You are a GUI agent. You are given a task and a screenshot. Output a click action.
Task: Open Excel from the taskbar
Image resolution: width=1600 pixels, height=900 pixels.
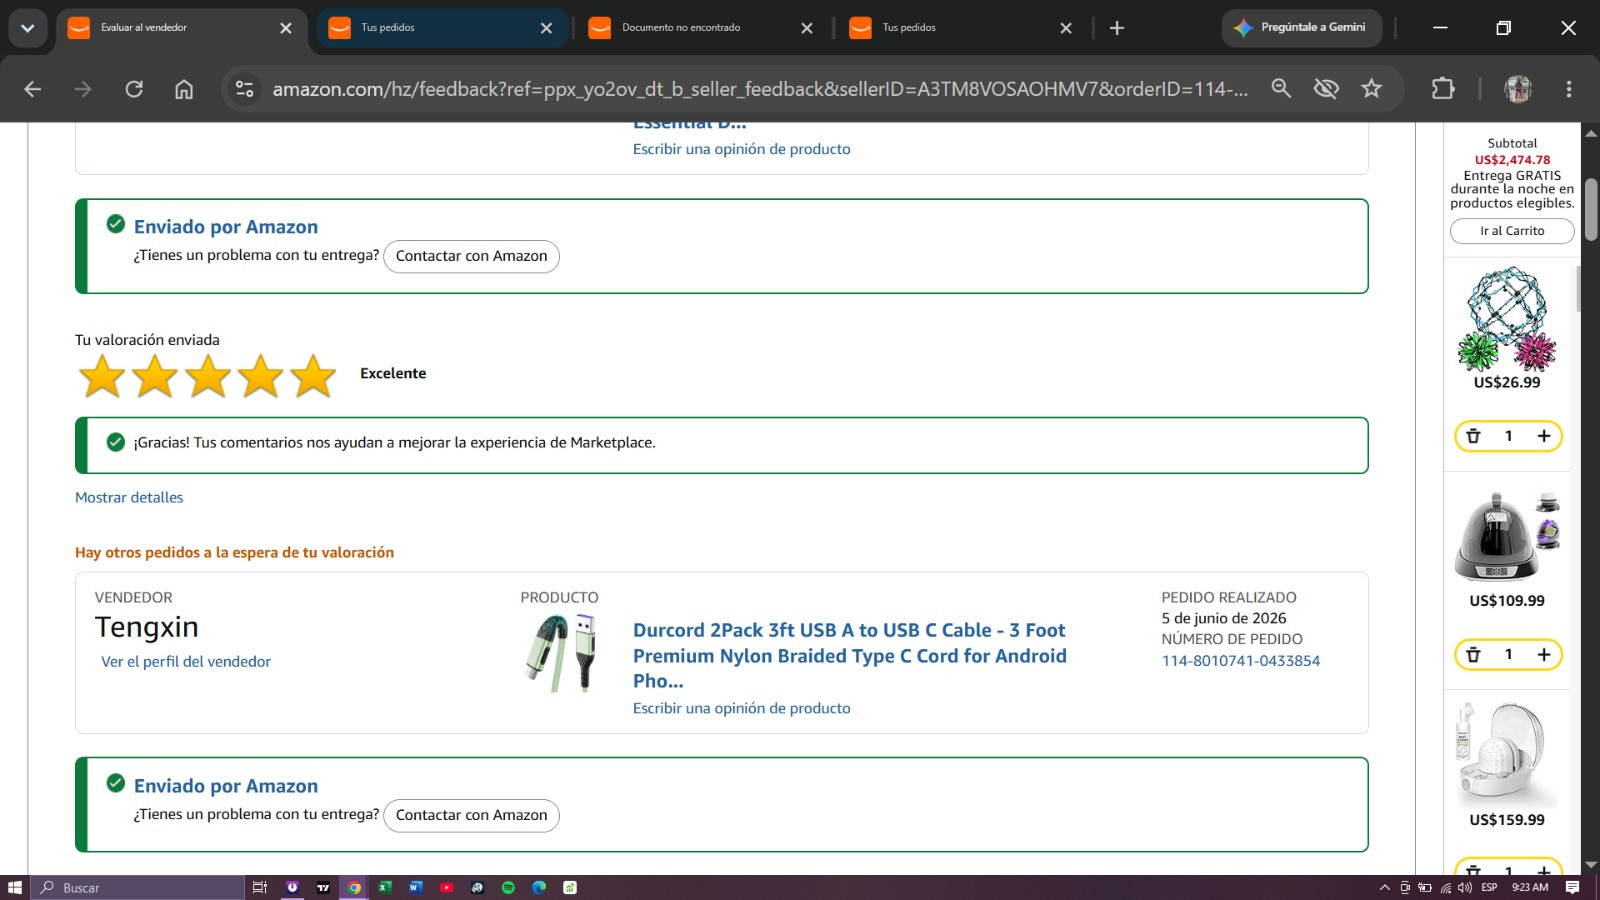click(x=385, y=887)
